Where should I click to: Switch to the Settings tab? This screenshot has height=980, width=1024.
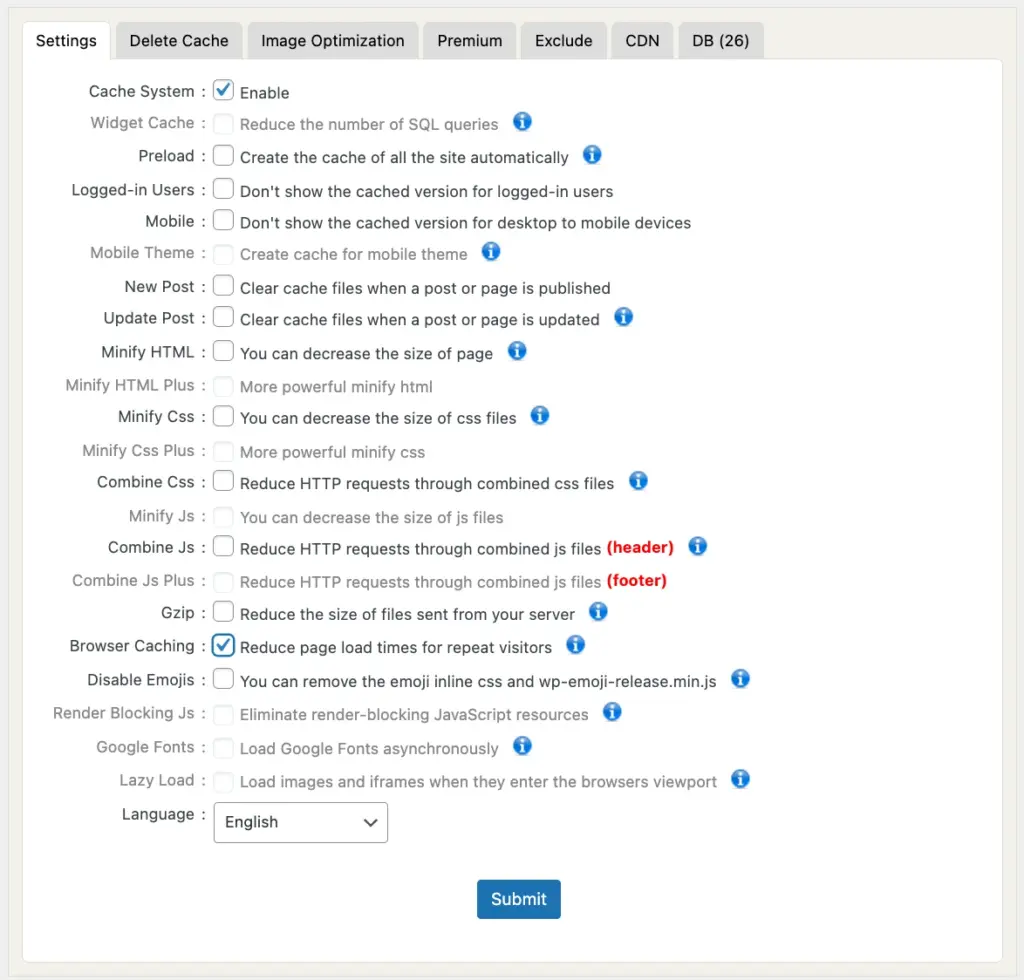pos(66,40)
